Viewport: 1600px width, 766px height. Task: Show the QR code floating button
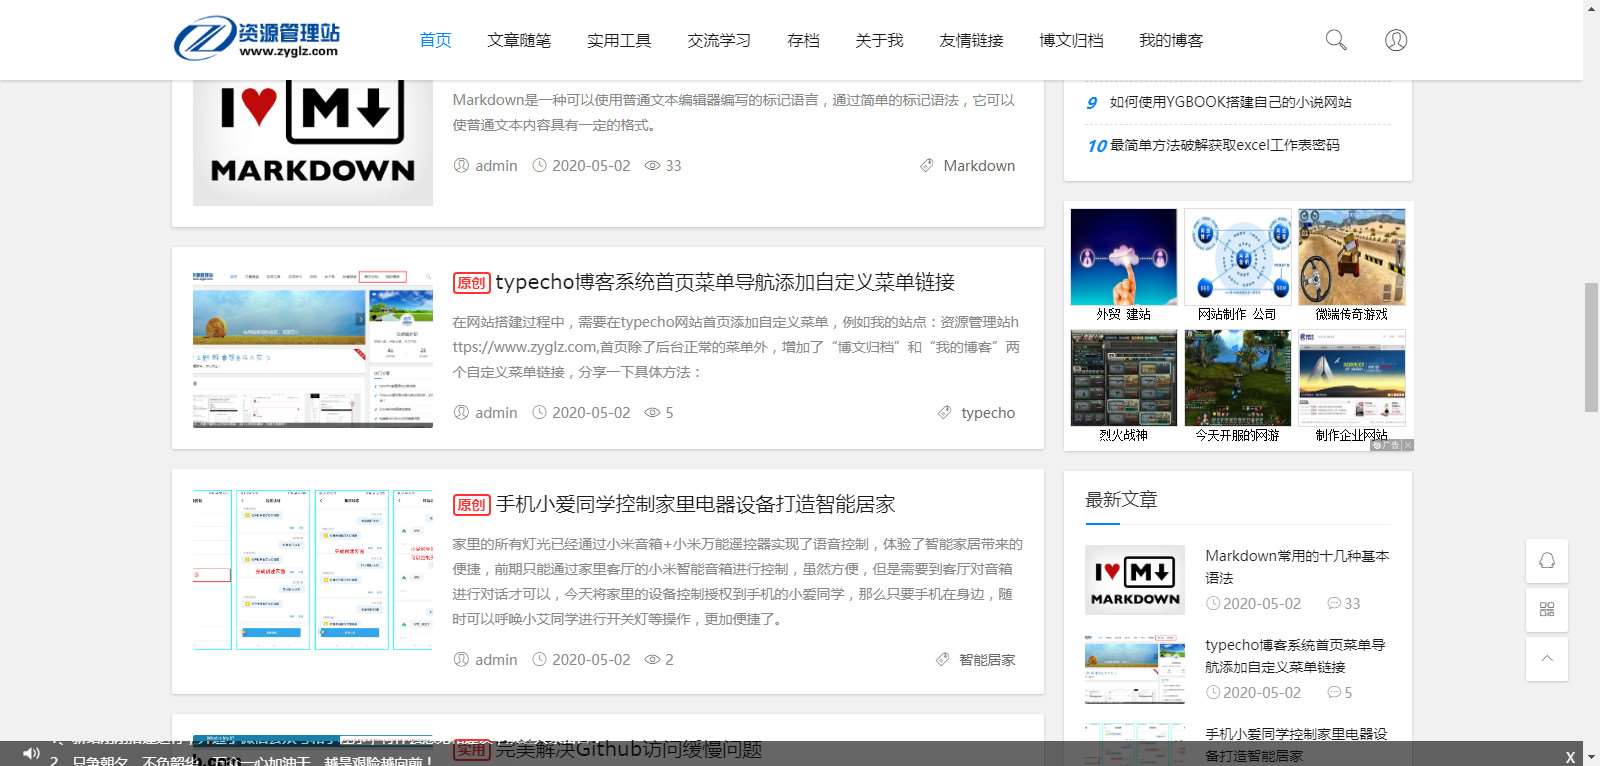pyautogui.click(x=1546, y=610)
